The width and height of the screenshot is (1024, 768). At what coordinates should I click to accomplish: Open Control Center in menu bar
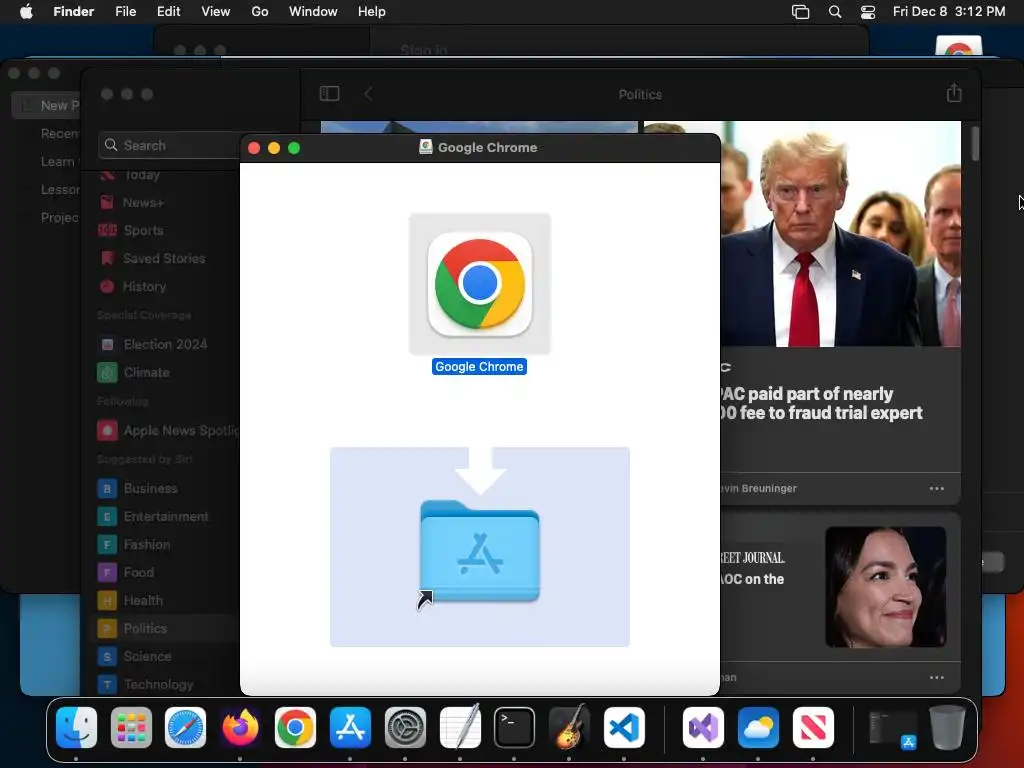(868, 12)
